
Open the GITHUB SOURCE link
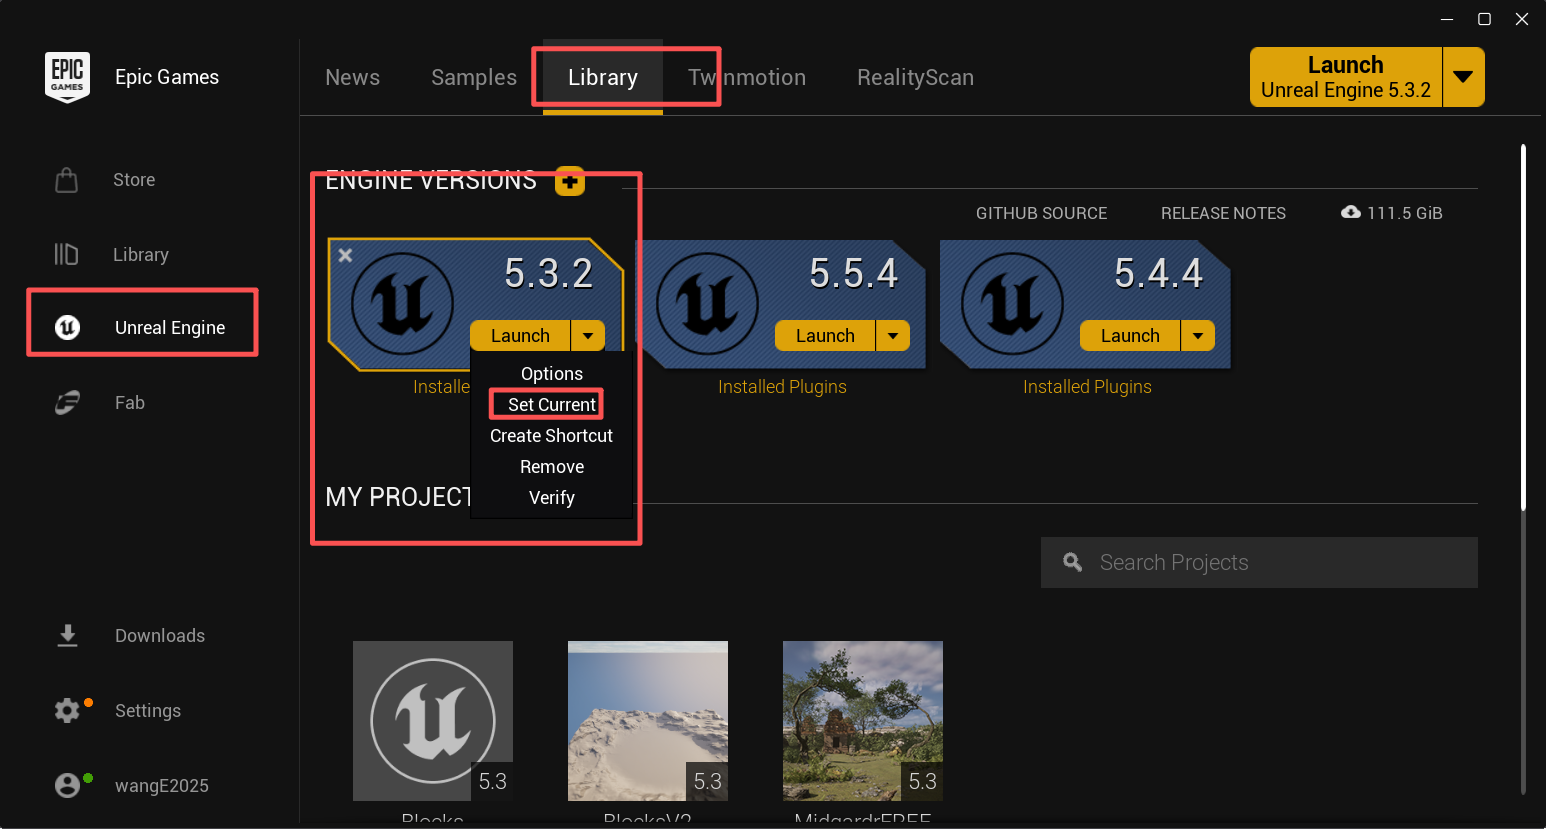click(x=1041, y=213)
